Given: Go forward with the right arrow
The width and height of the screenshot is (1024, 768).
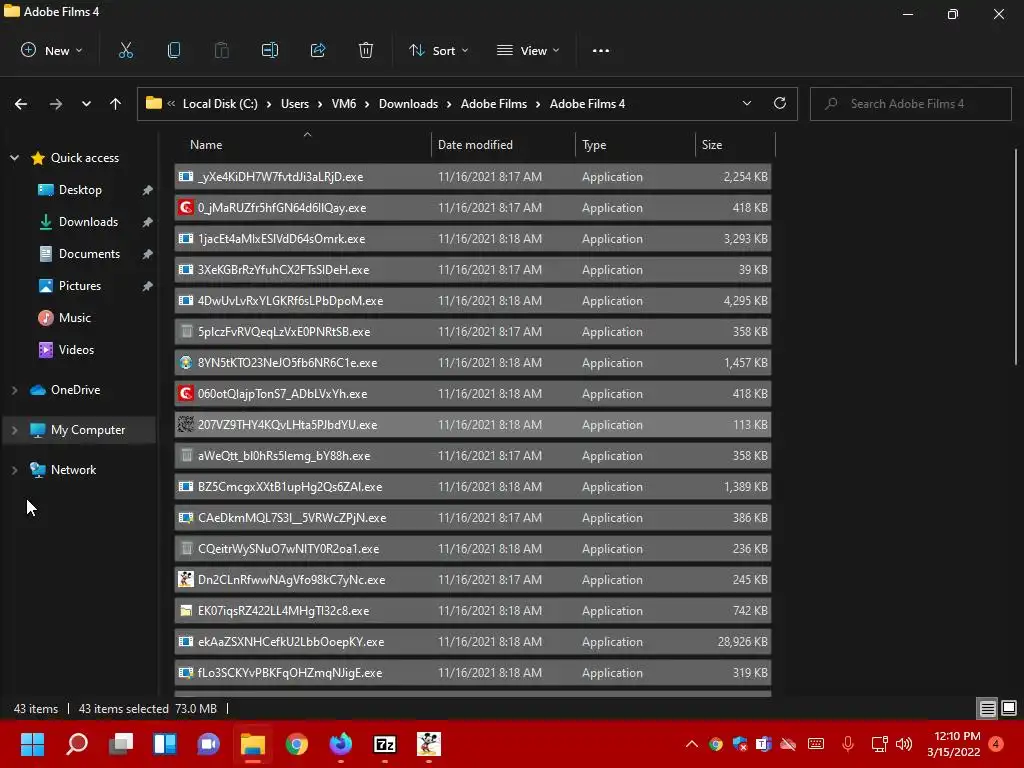Looking at the screenshot, I should point(56,104).
